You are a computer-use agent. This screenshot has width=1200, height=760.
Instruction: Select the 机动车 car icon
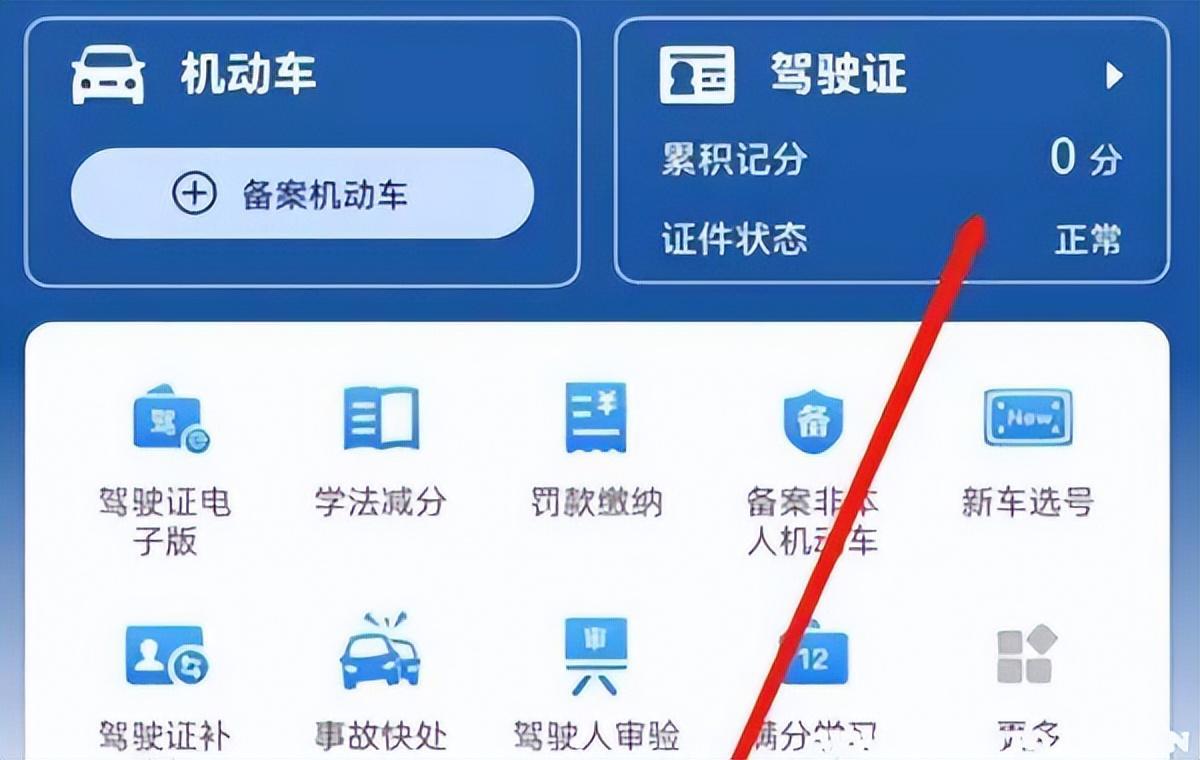[108, 76]
